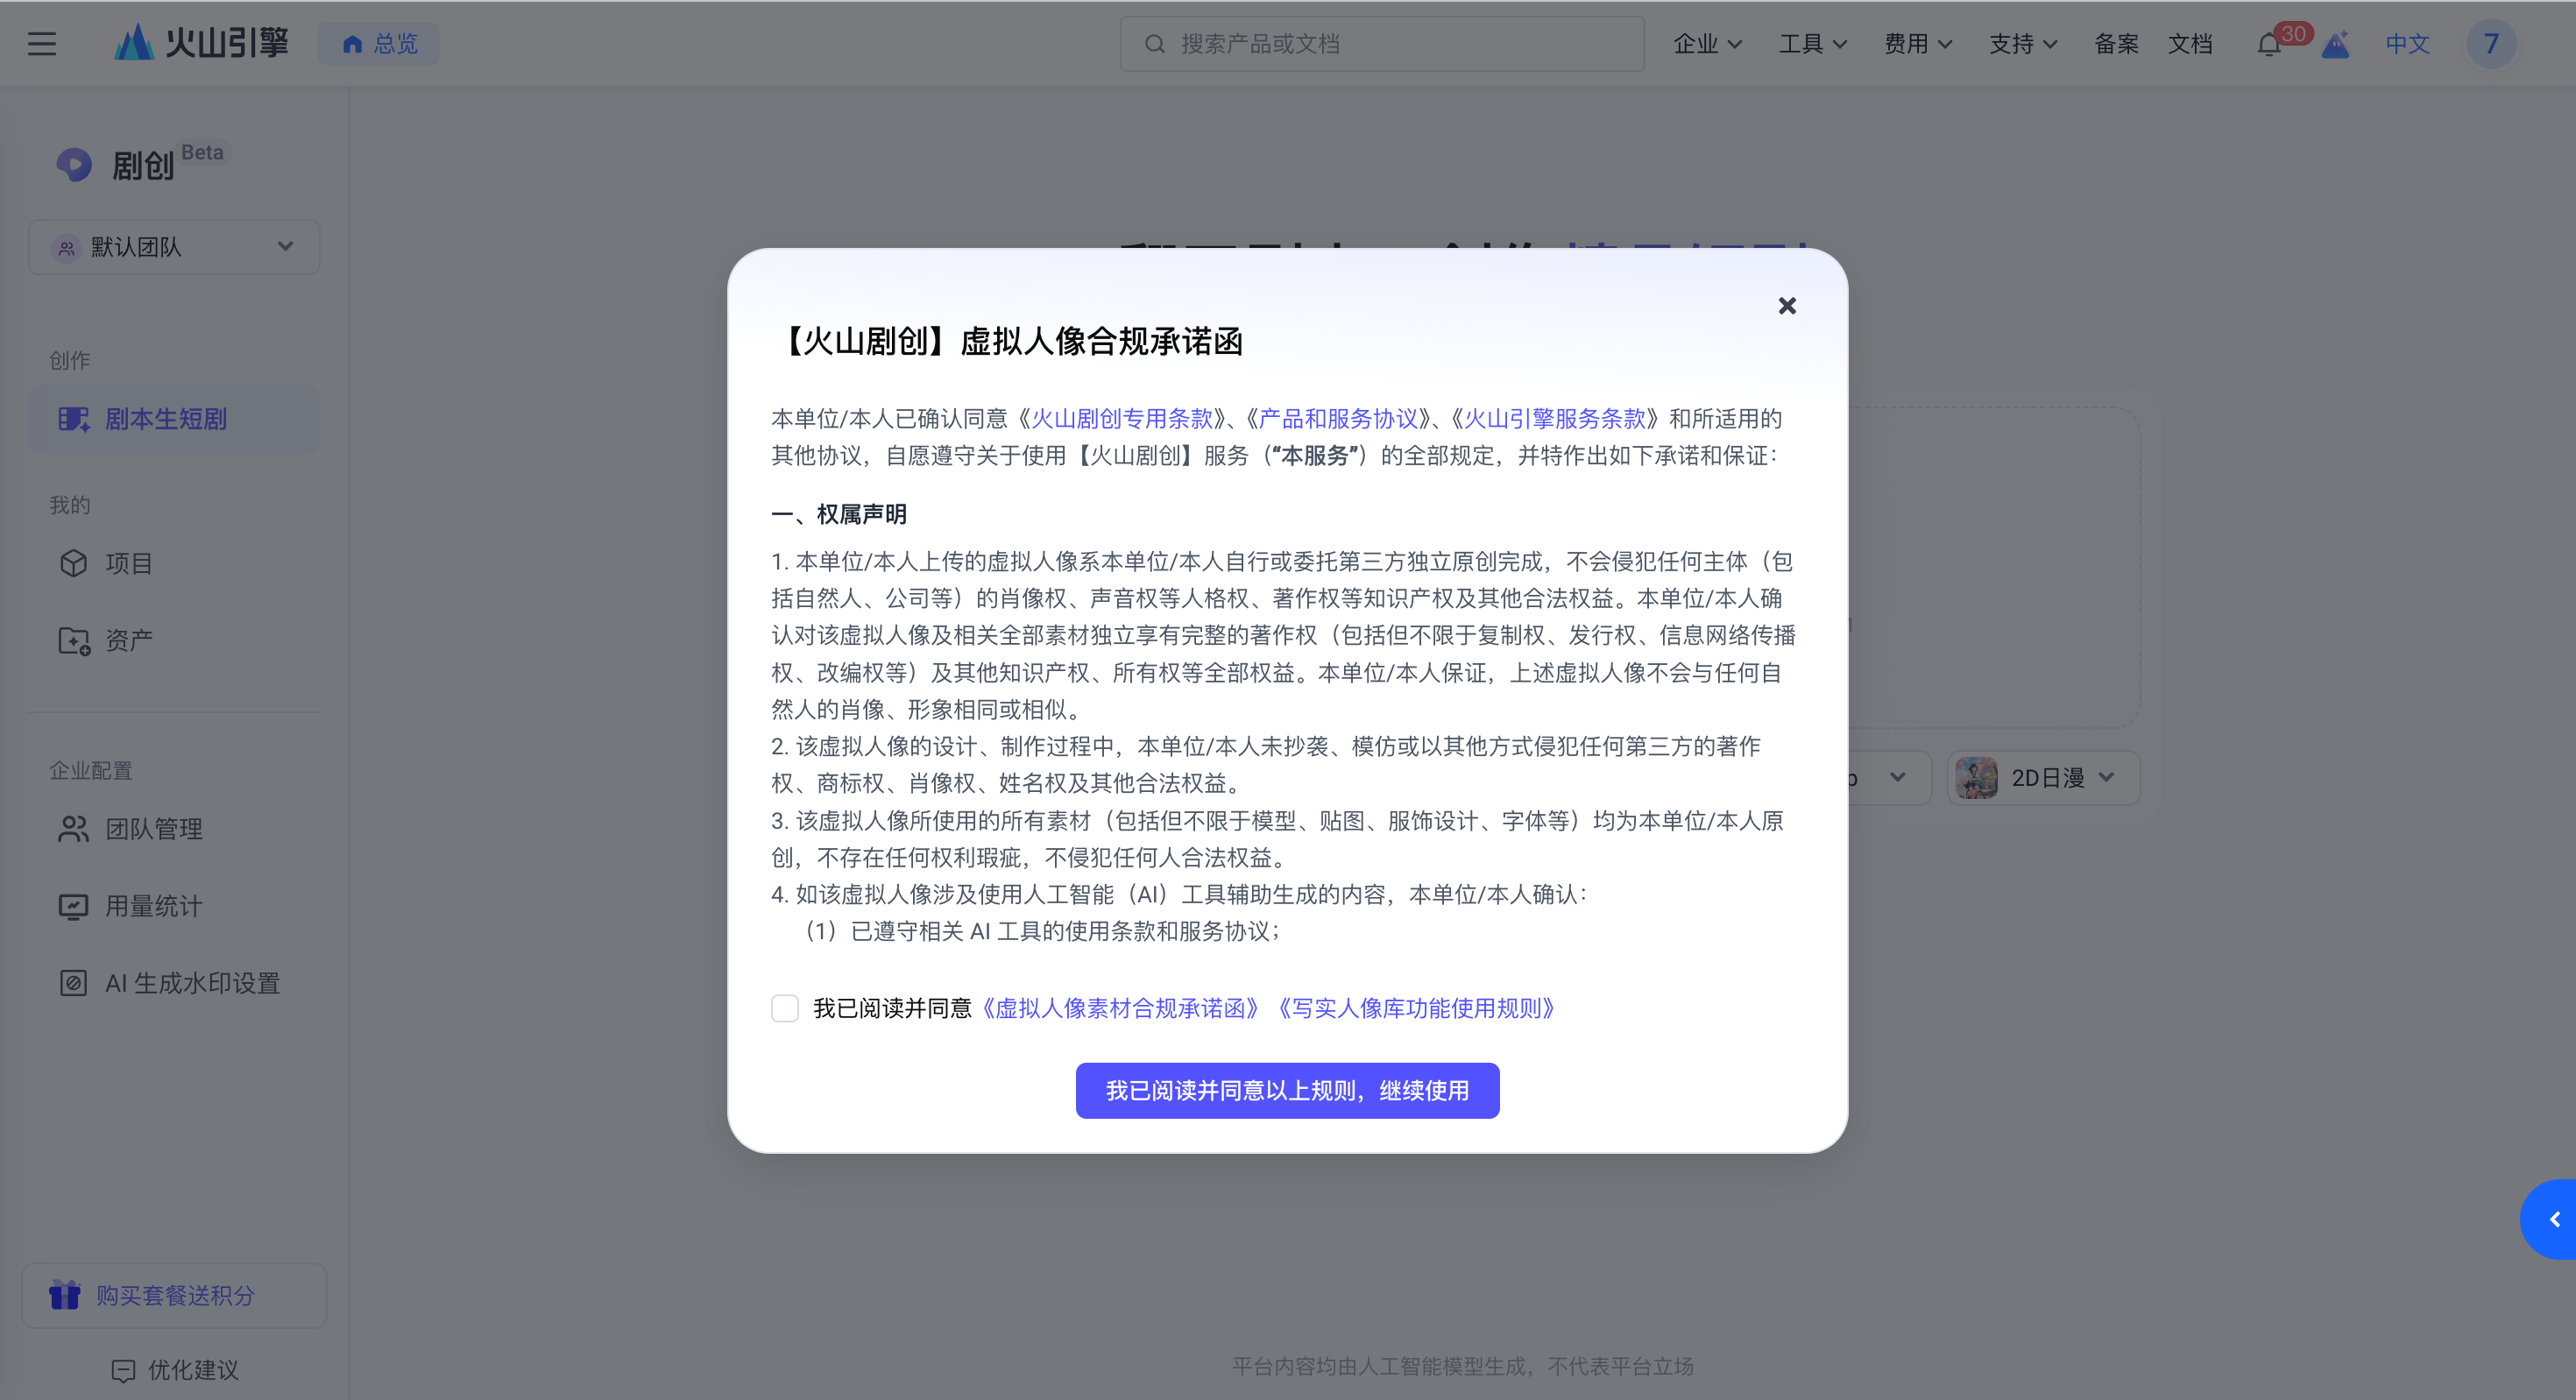The image size is (2576, 1400).
Task: Open the user avatar menu
Action: coord(2491,44)
